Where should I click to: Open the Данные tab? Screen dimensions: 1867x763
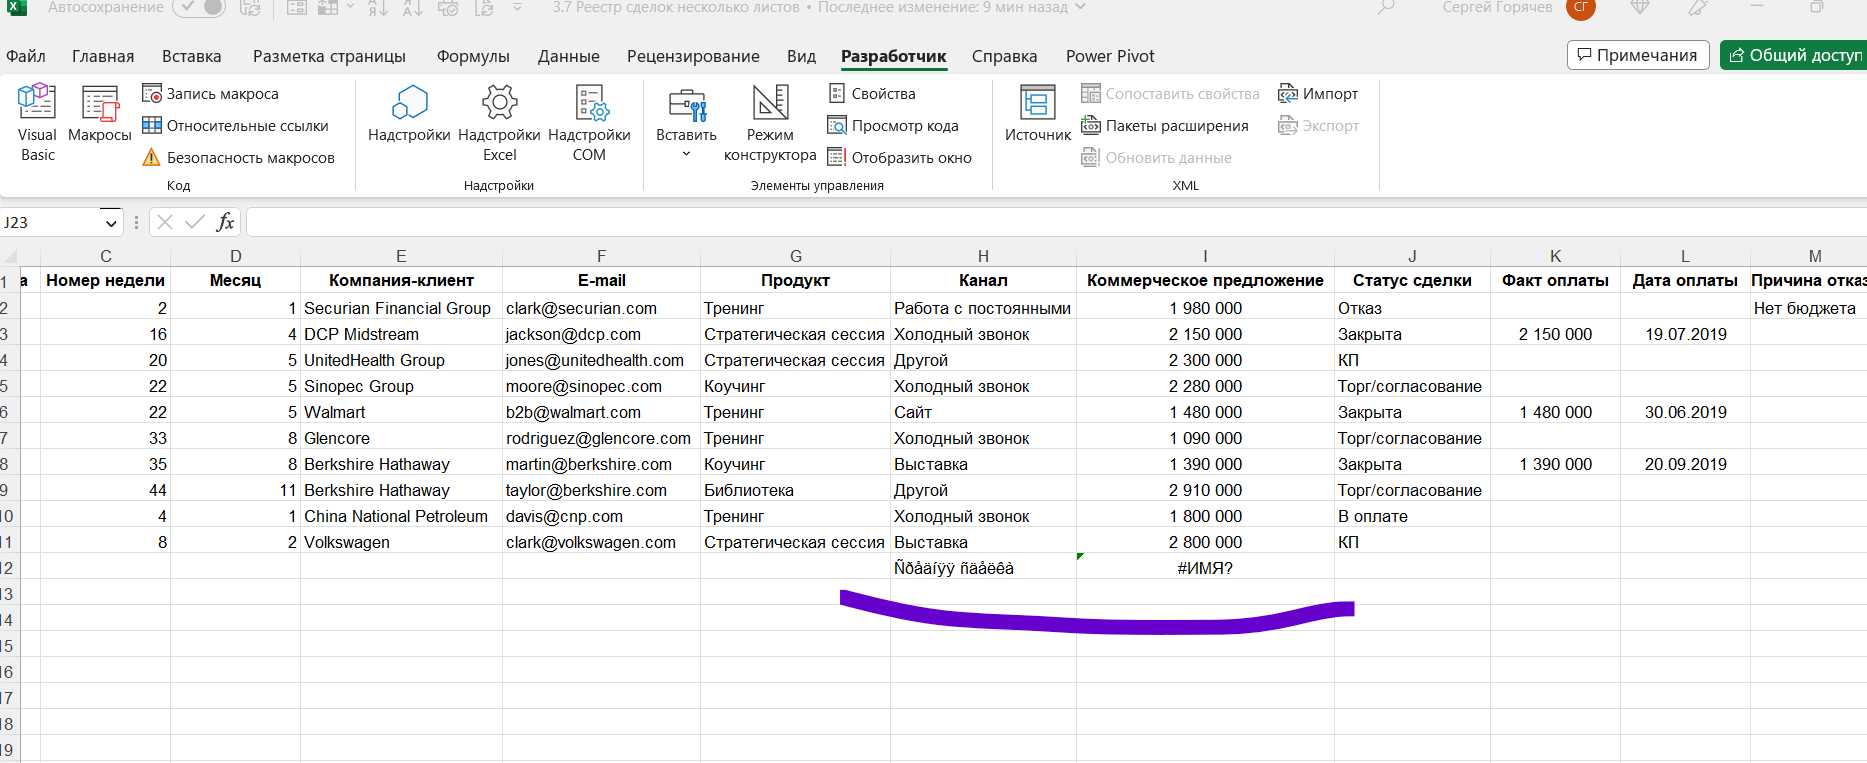click(x=569, y=56)
